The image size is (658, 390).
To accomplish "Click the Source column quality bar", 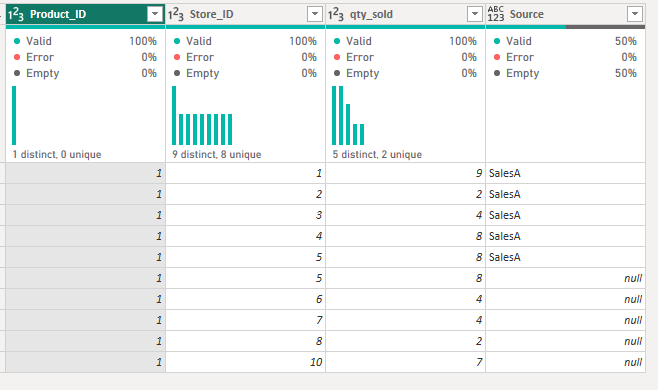I will tap(565, 27).
